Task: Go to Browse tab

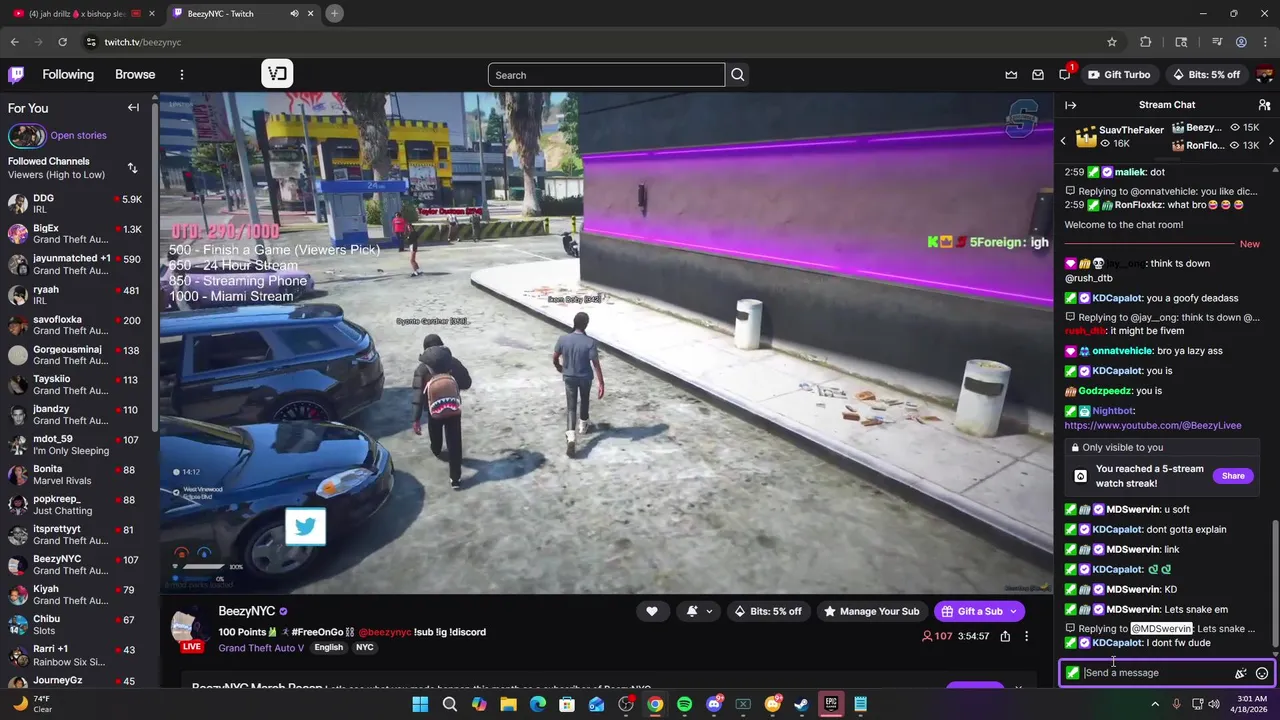Action: click(135, 74)
